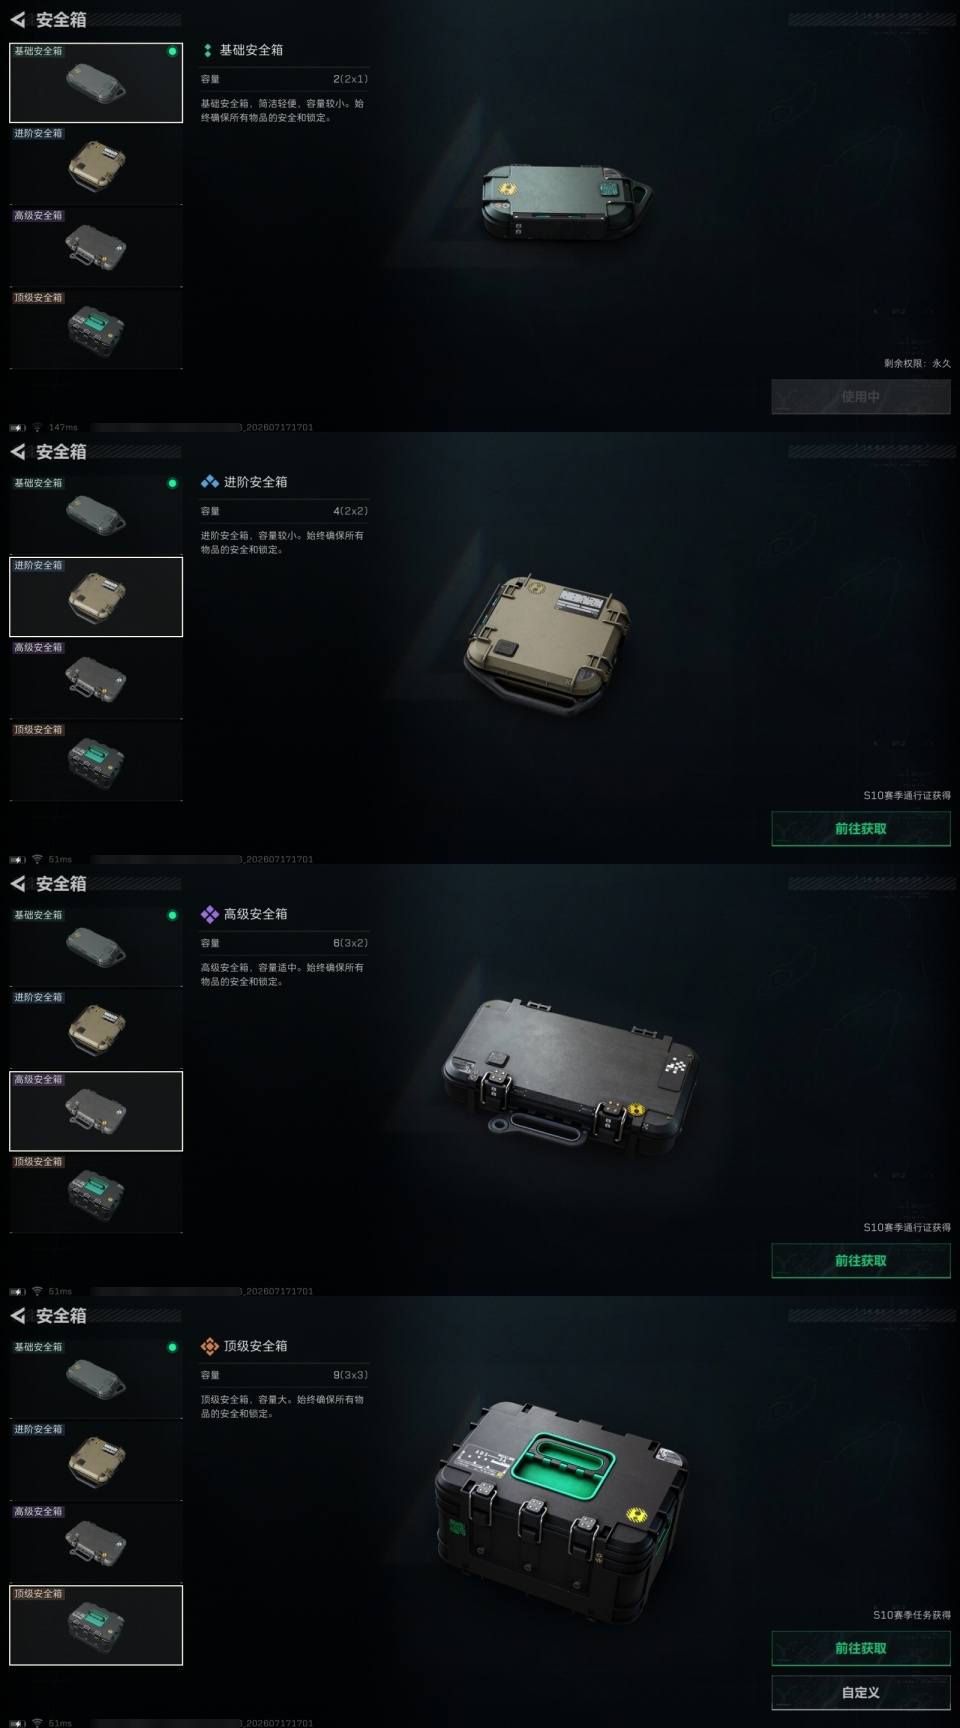Click the 容量 2(2x1) capacity row

(x=284, y=79)
